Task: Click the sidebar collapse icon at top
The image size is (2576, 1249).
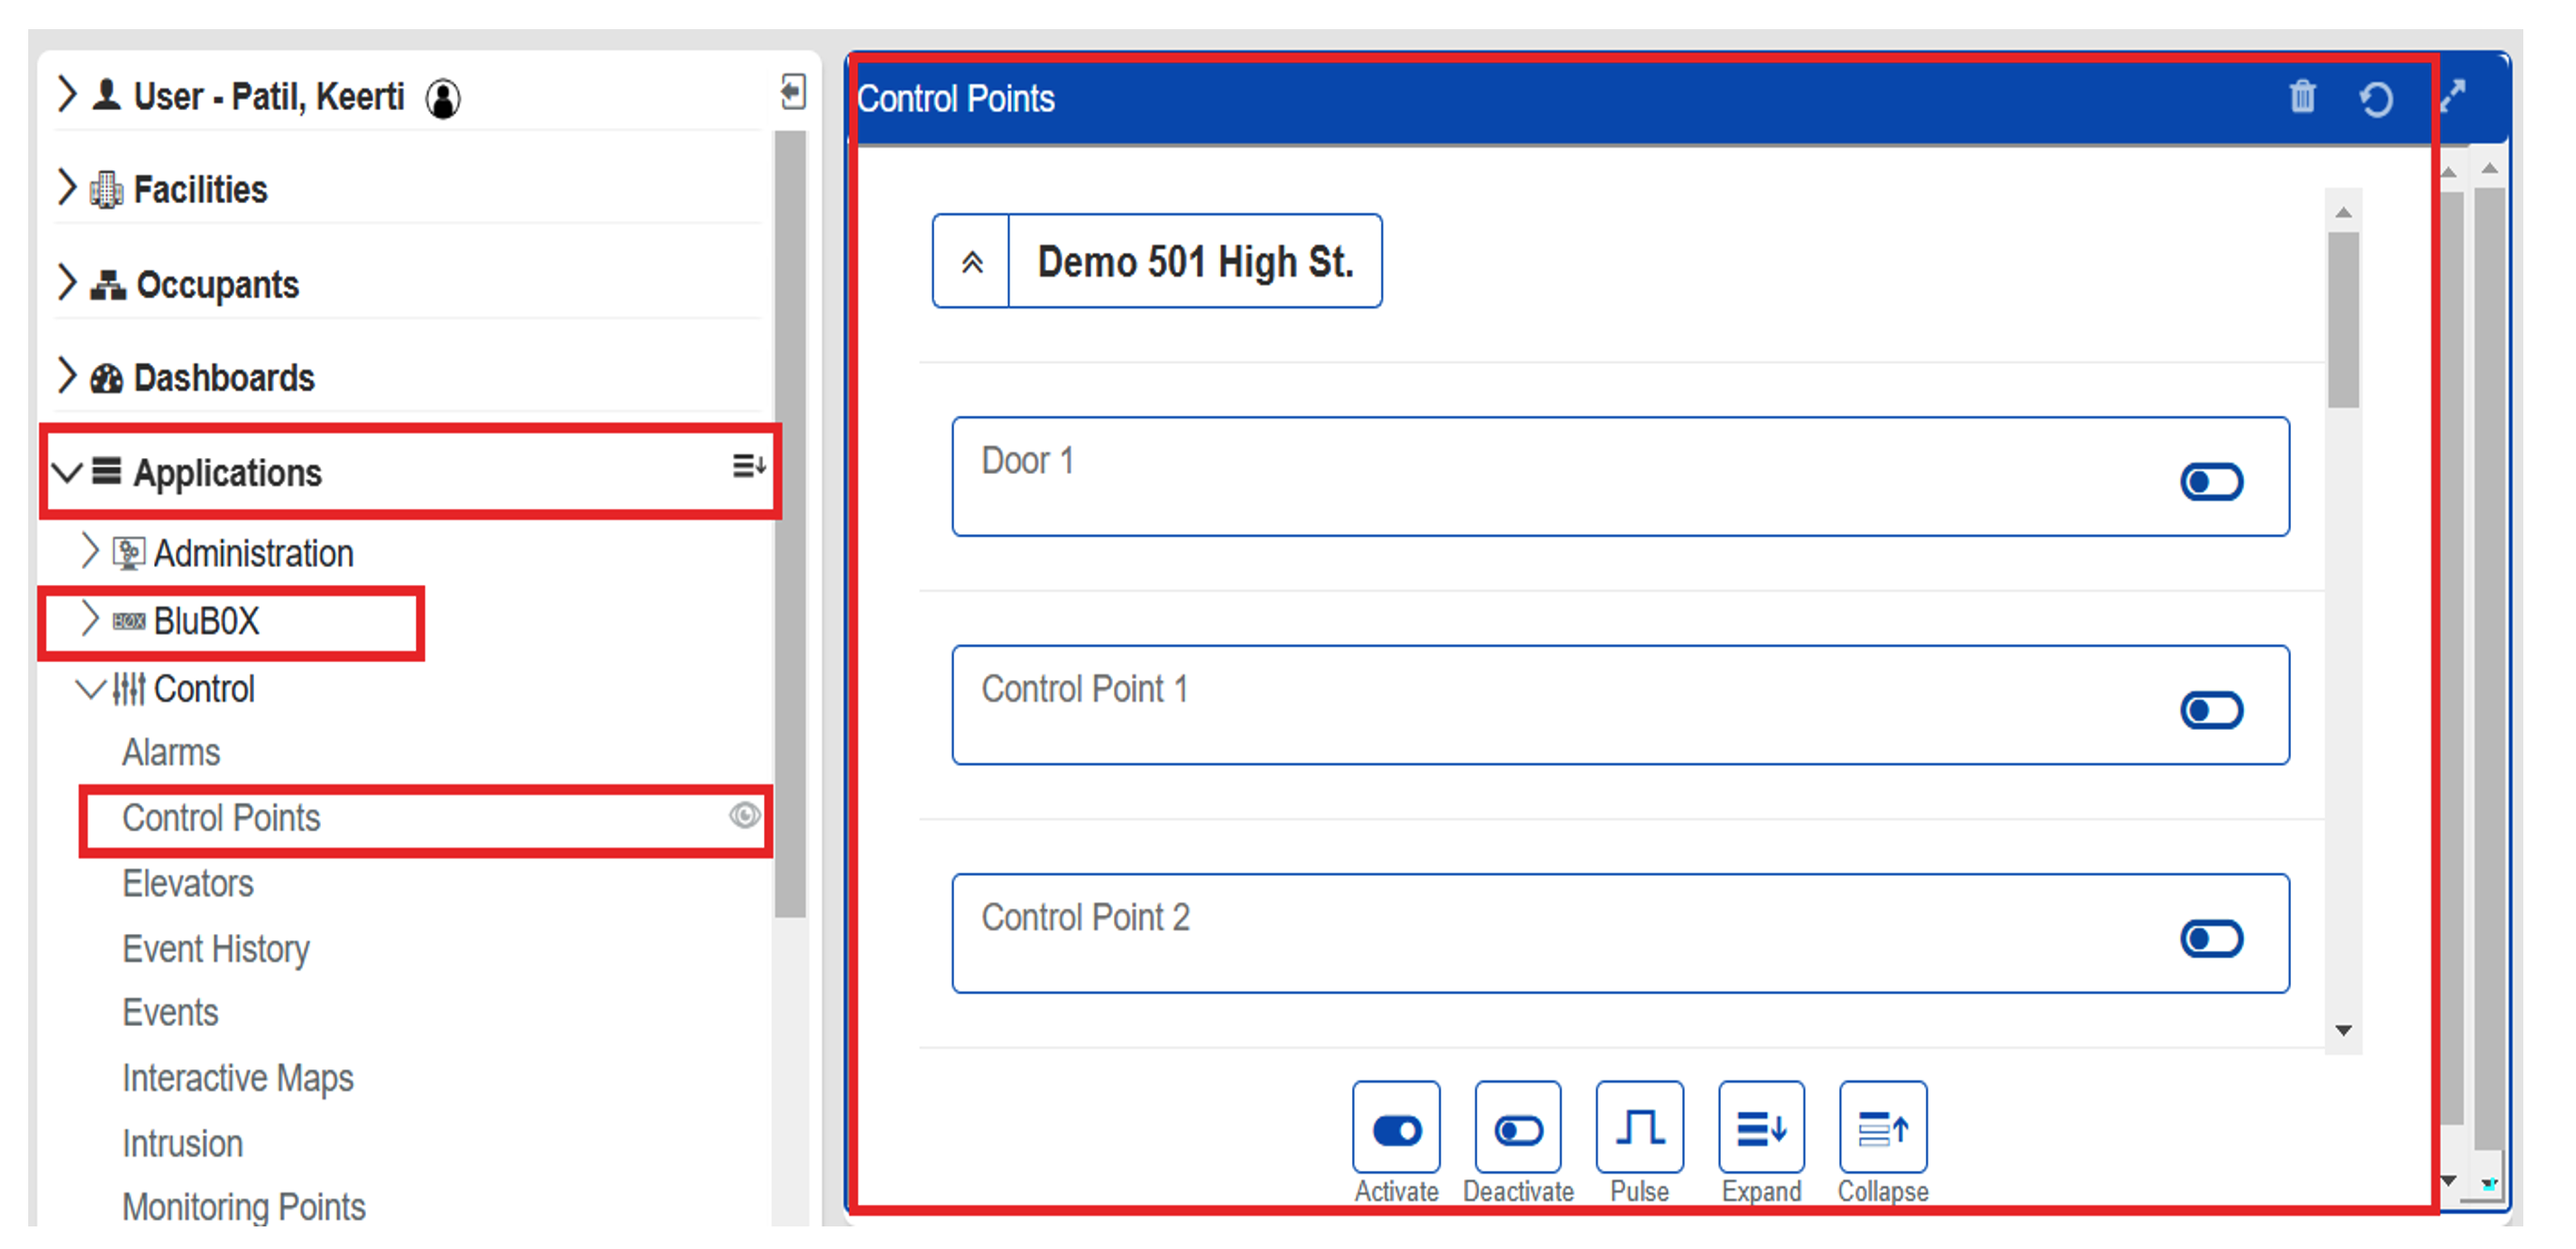Action: pos(793,92)
